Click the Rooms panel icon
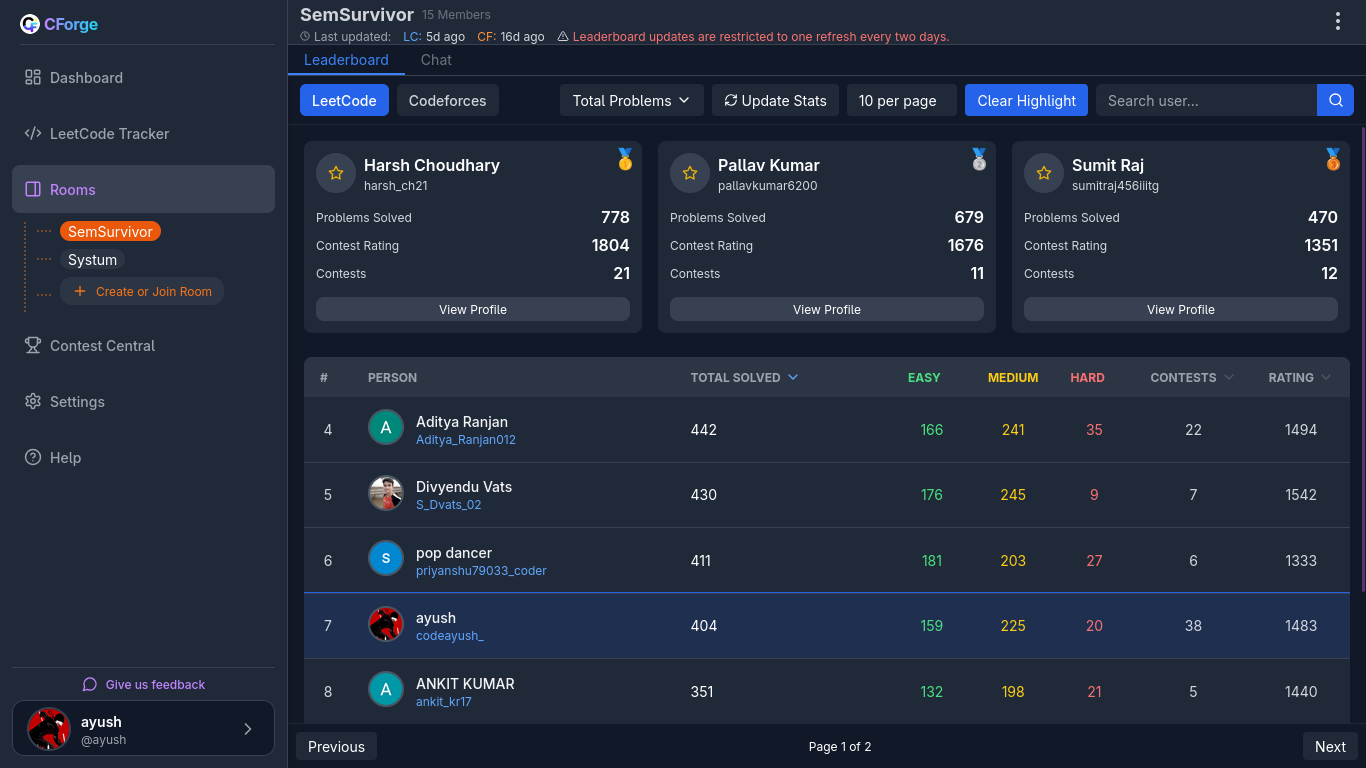Image resolution: width=1366 pixels, height=768 pixels. 35,188
